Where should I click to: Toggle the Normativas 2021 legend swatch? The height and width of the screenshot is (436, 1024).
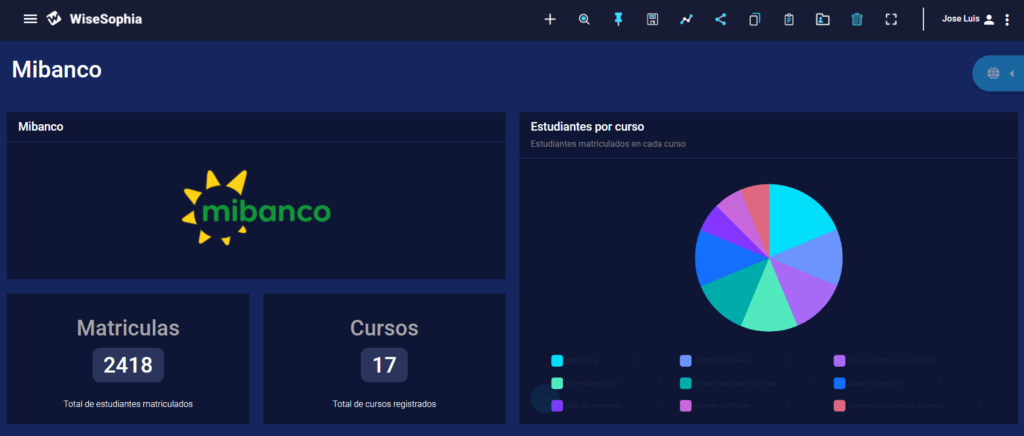coord(557,383)
